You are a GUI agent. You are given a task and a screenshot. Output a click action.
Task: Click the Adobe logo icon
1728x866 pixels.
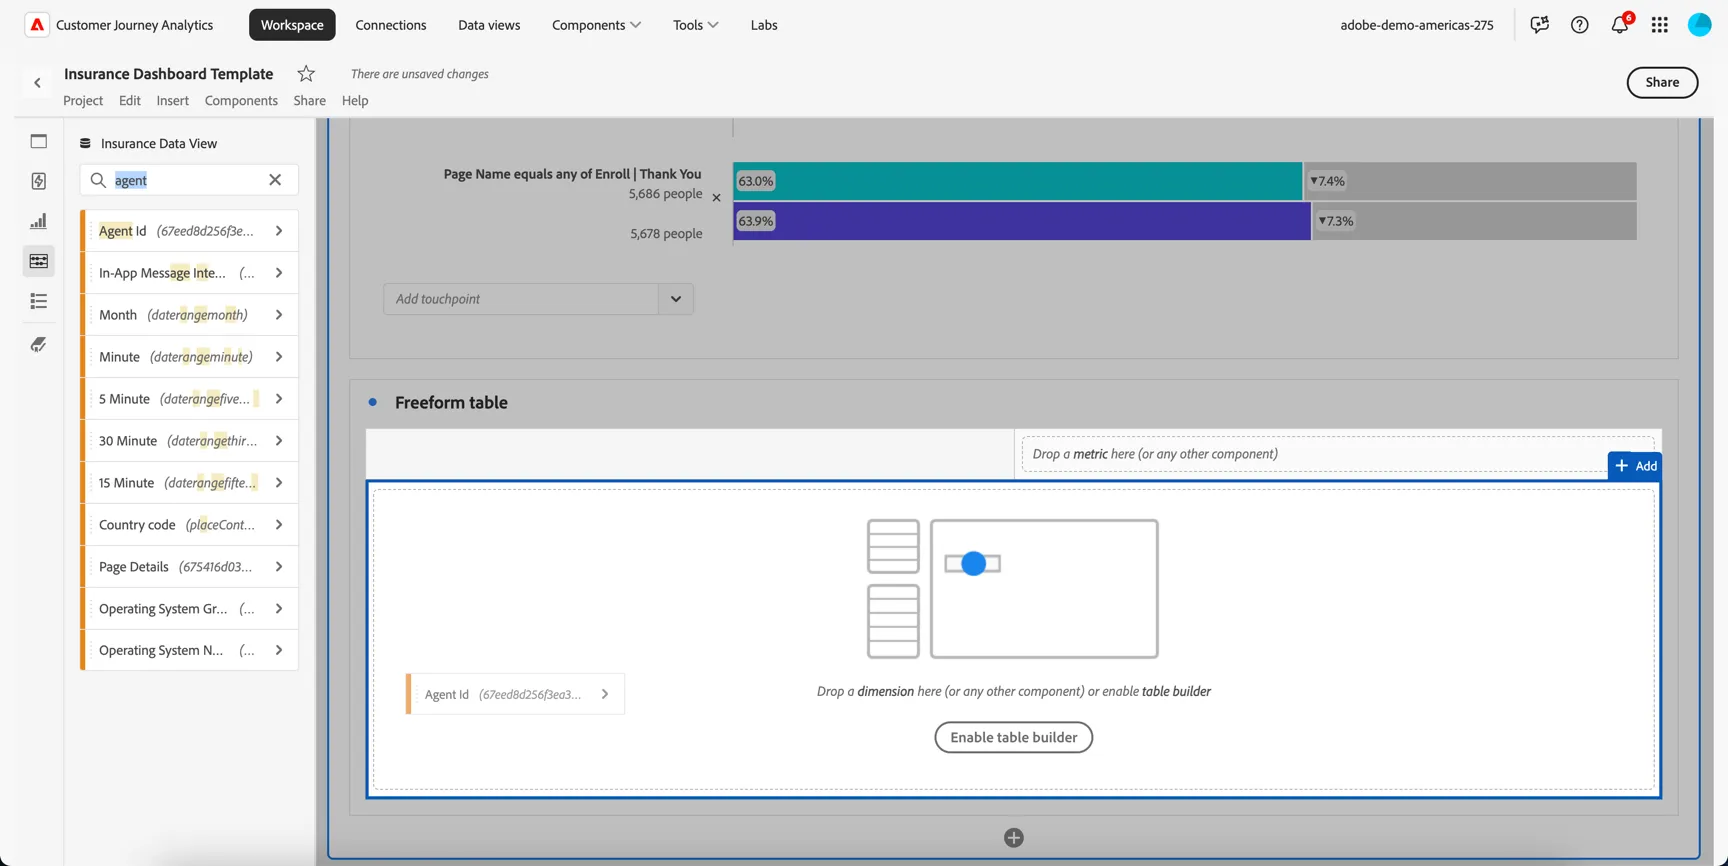(x=37, y=25)
